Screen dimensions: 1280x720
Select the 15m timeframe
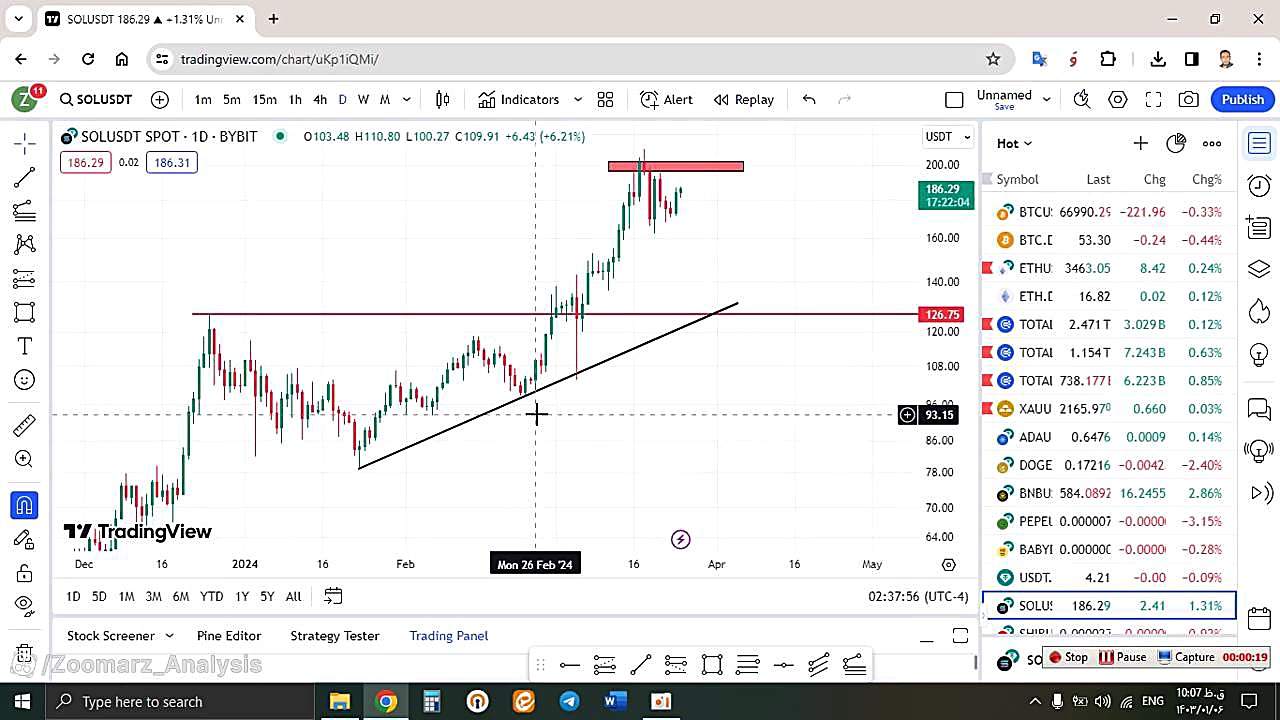point(264,99)
